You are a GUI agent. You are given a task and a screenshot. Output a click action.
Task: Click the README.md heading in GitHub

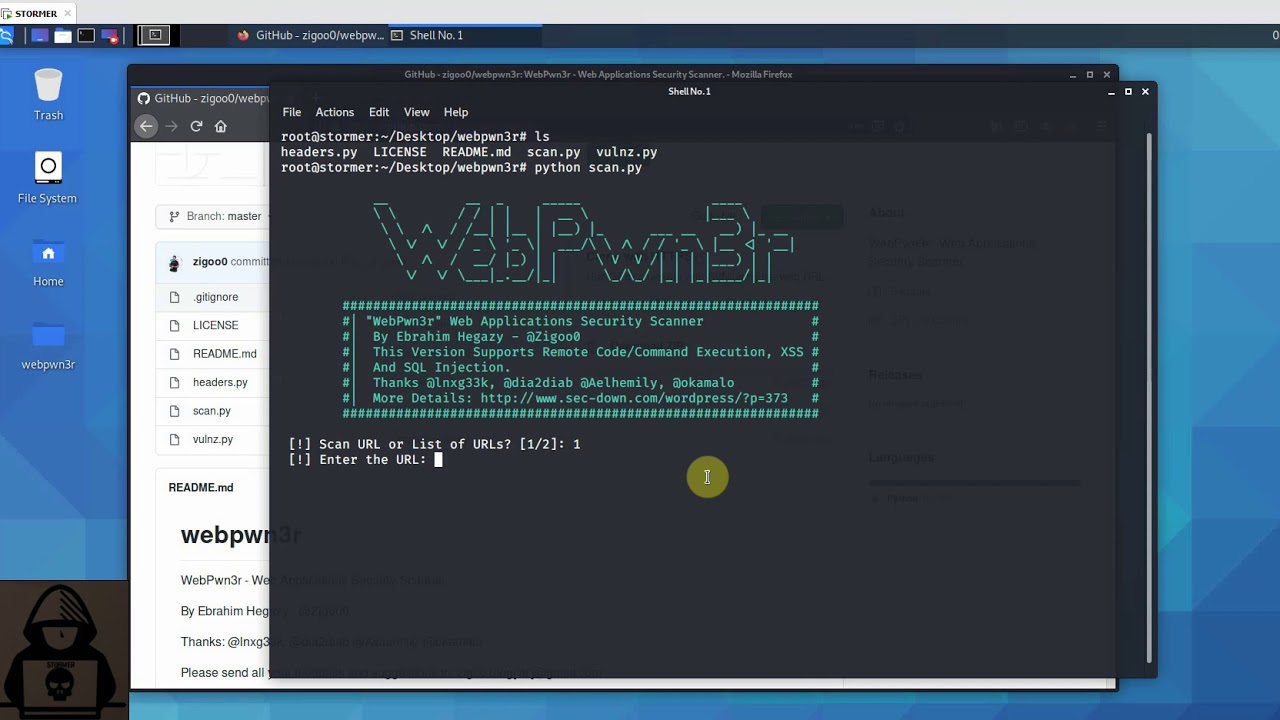[201, 488]
